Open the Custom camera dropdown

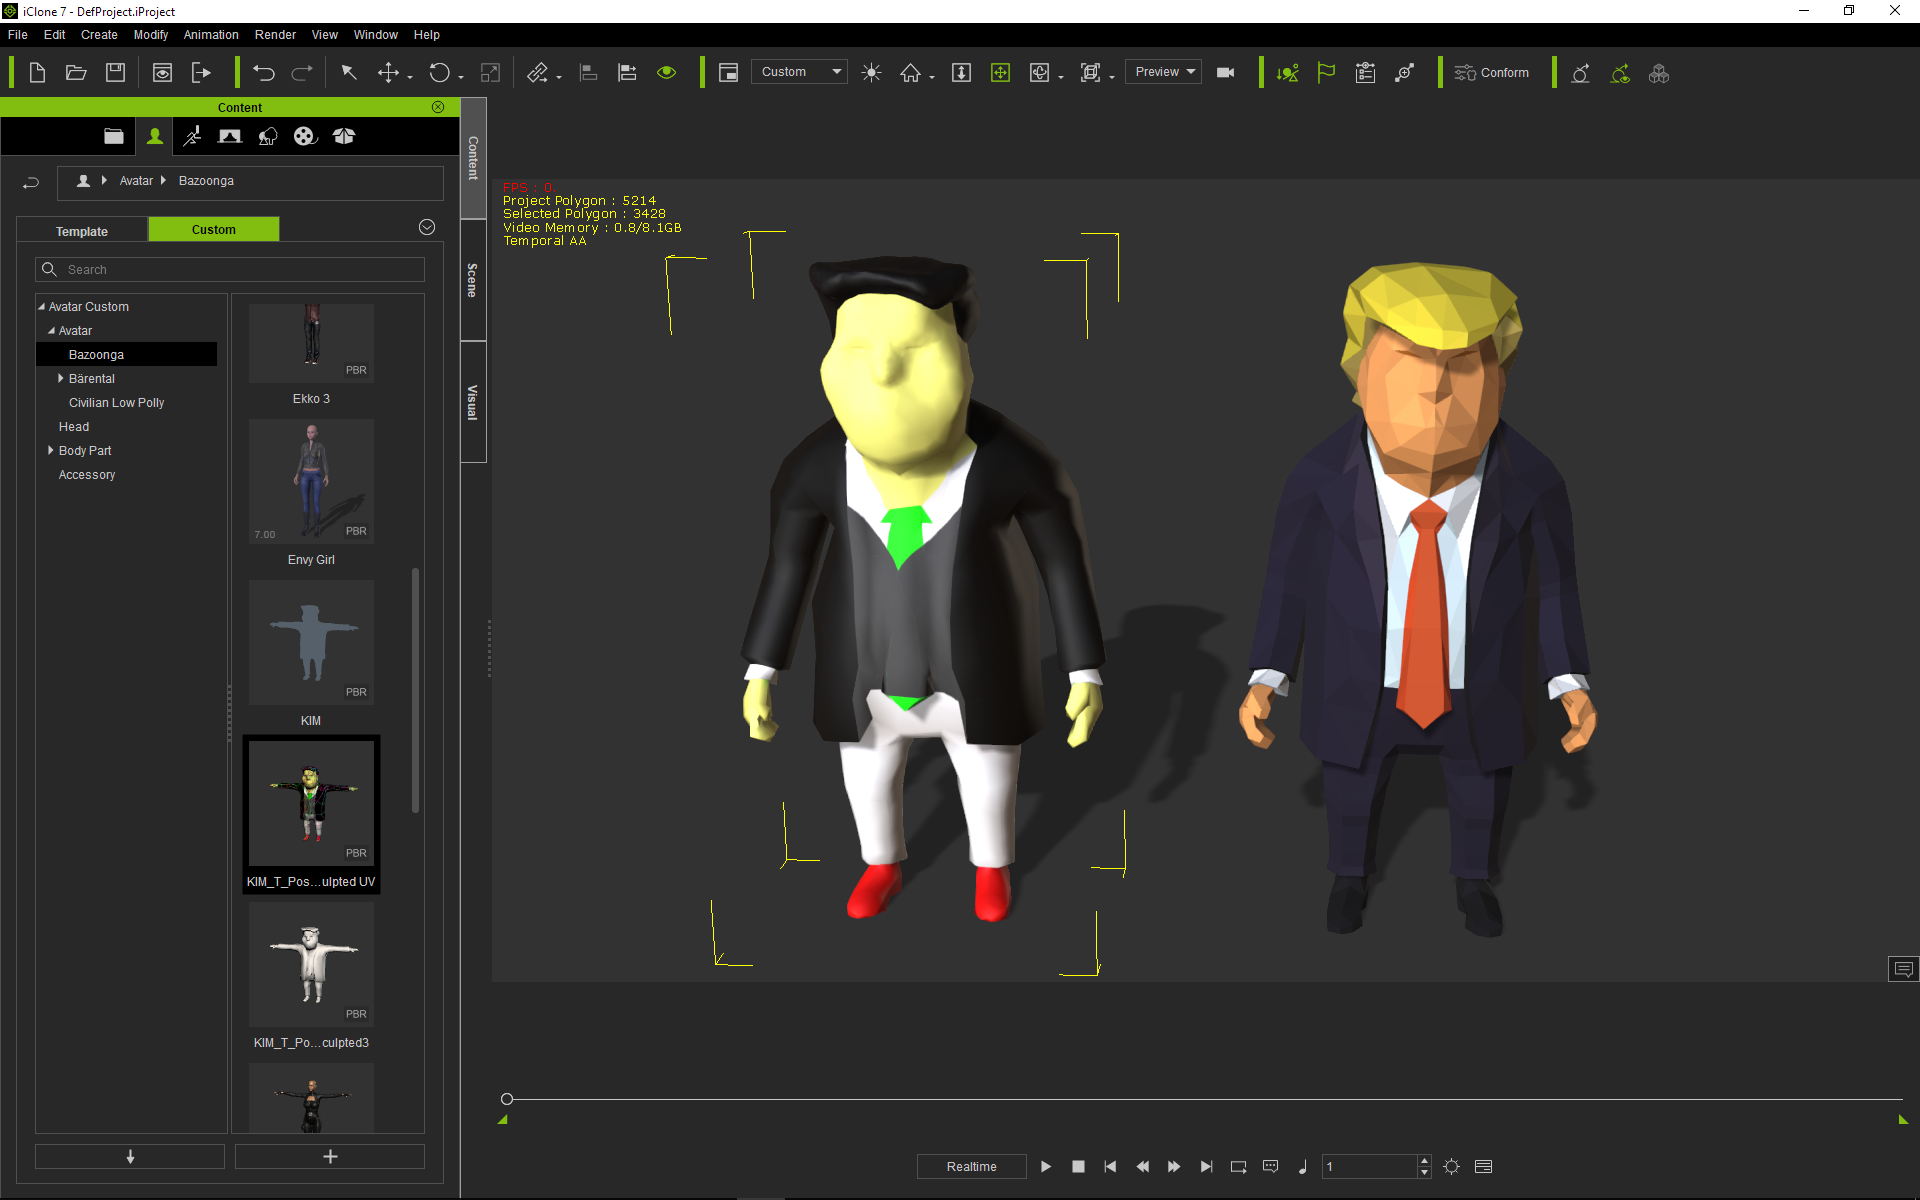[x=800, y=72]
